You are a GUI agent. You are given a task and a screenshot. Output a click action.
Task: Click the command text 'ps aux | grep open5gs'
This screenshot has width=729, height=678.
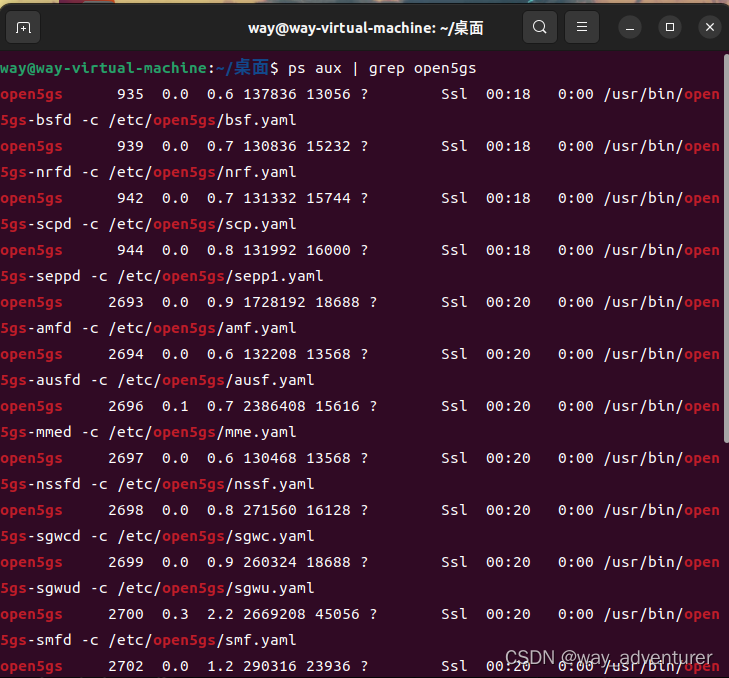point(382,69)
